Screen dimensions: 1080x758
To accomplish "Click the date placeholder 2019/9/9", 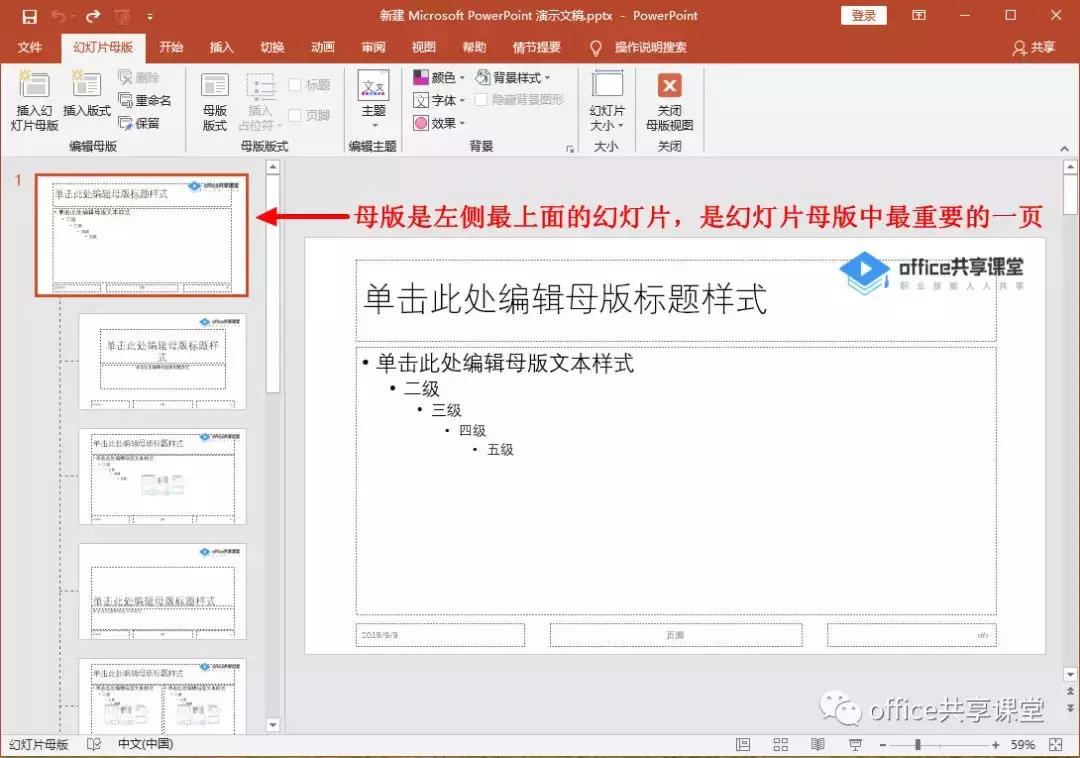I will click(x=440, y=635).
